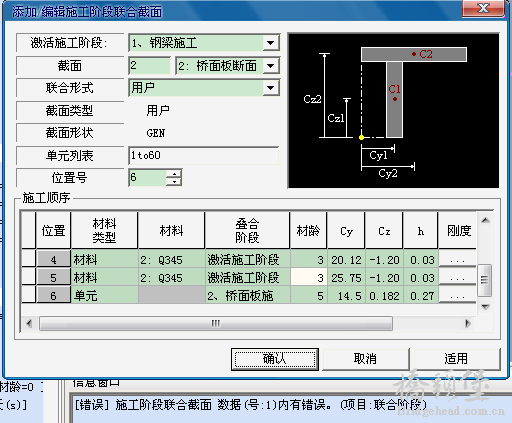Click 叠合阶段 cell 2、桥面板施 in row 6
The width and height of the screenshot is (512, 423).
click(248, 295)
